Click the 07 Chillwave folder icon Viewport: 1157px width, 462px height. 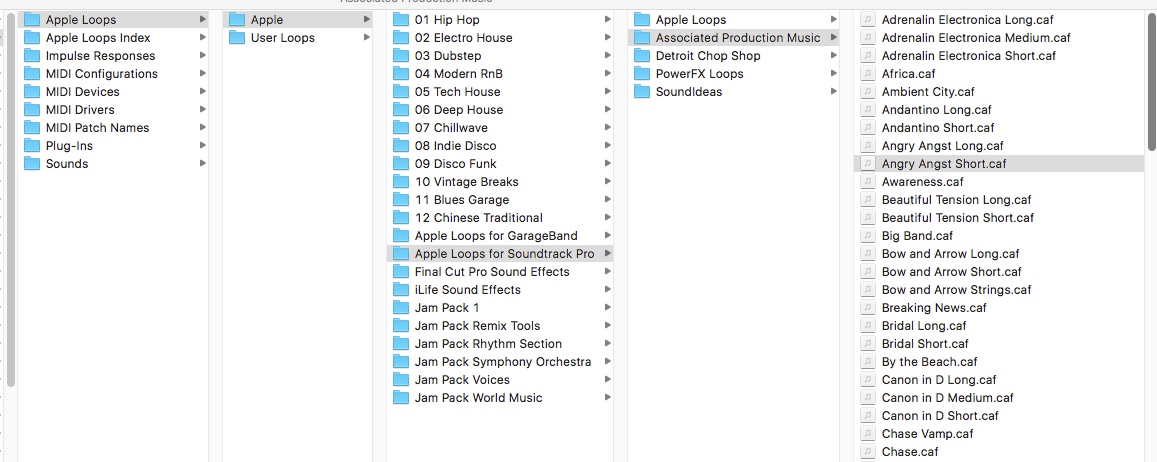click(401, 128)
